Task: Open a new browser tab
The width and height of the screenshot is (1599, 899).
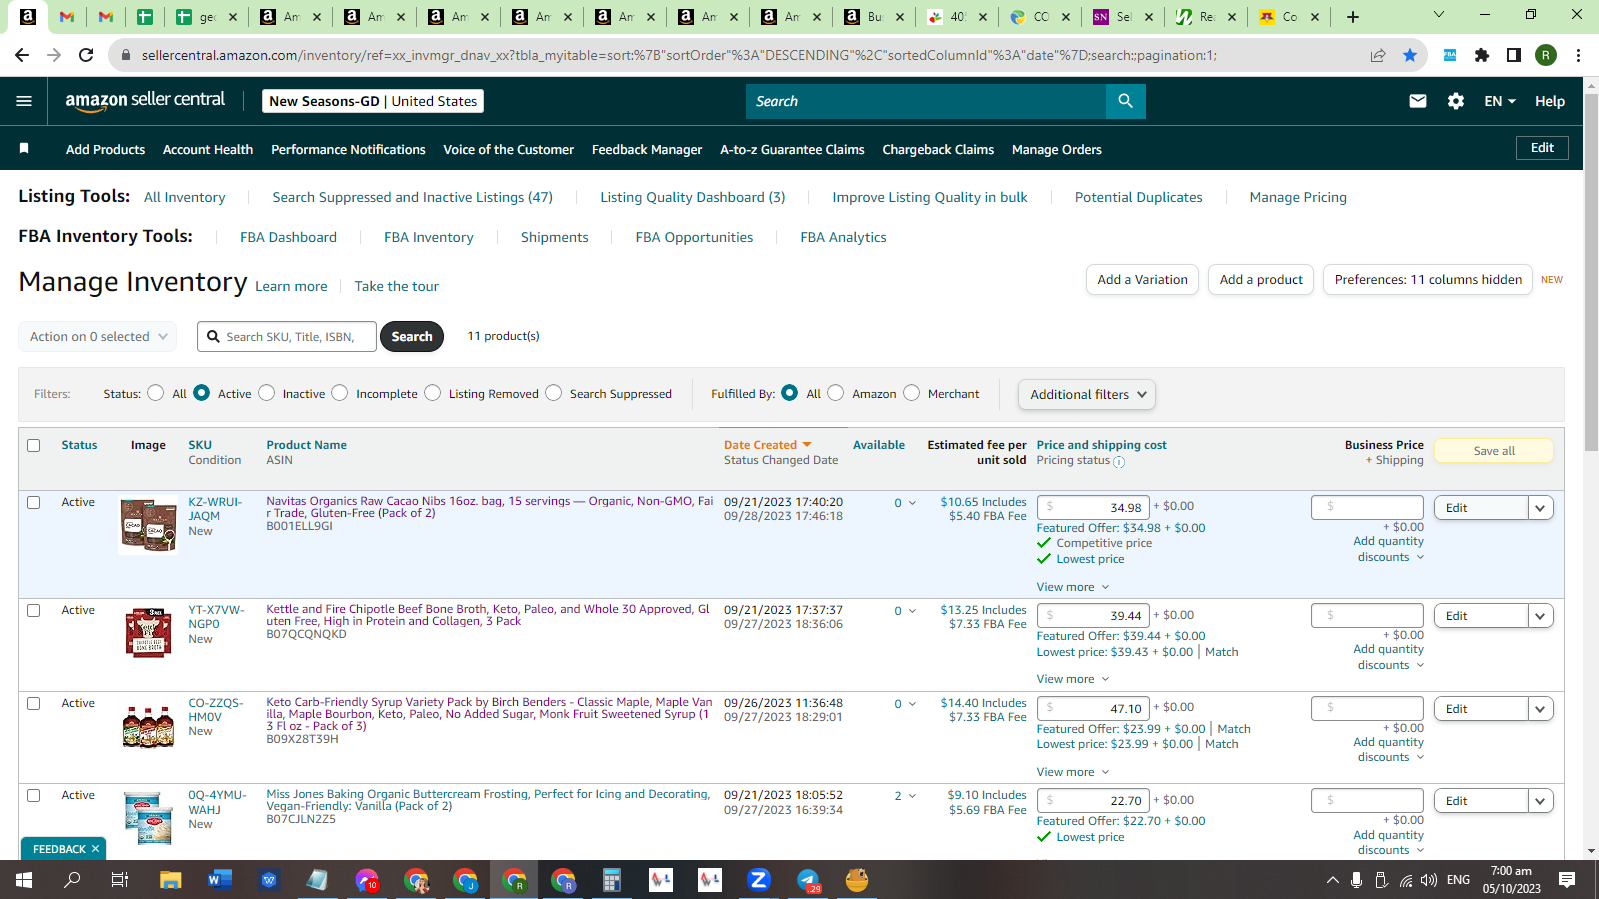Action: pos(1353,16)
